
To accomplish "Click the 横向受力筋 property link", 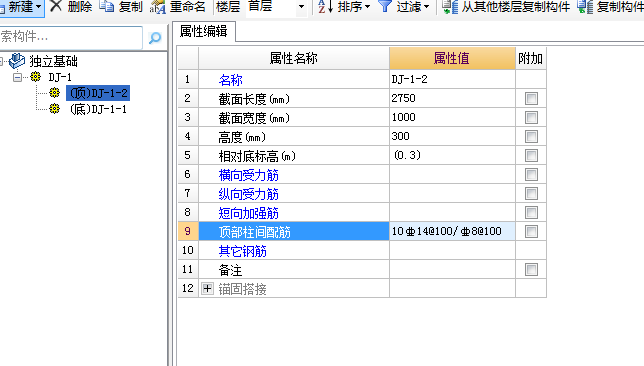I will pos(248,175).
